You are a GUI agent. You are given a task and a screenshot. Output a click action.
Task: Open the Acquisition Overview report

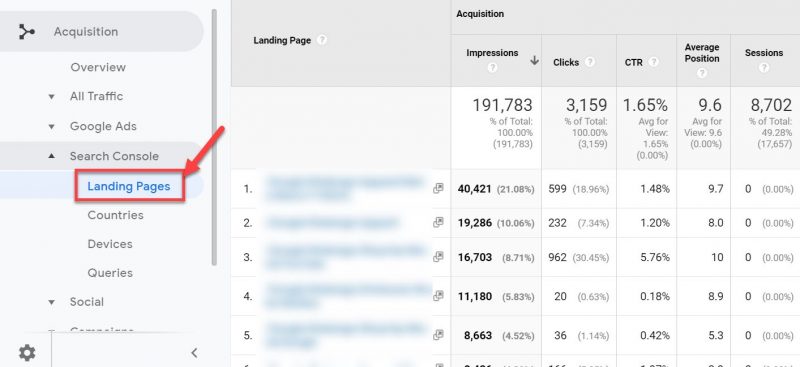98,67
